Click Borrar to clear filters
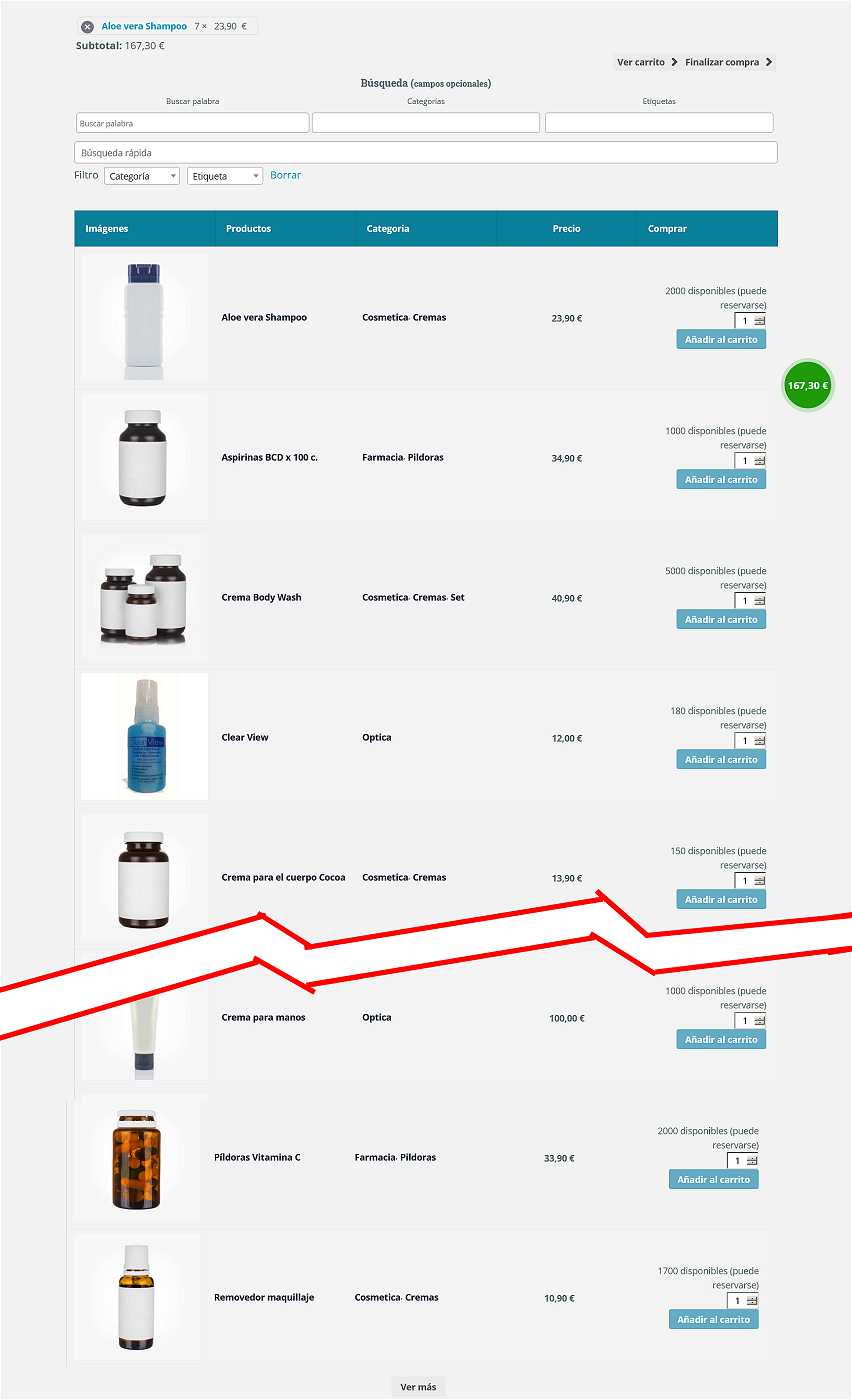The image size is (852, 1400). (285, 175)
